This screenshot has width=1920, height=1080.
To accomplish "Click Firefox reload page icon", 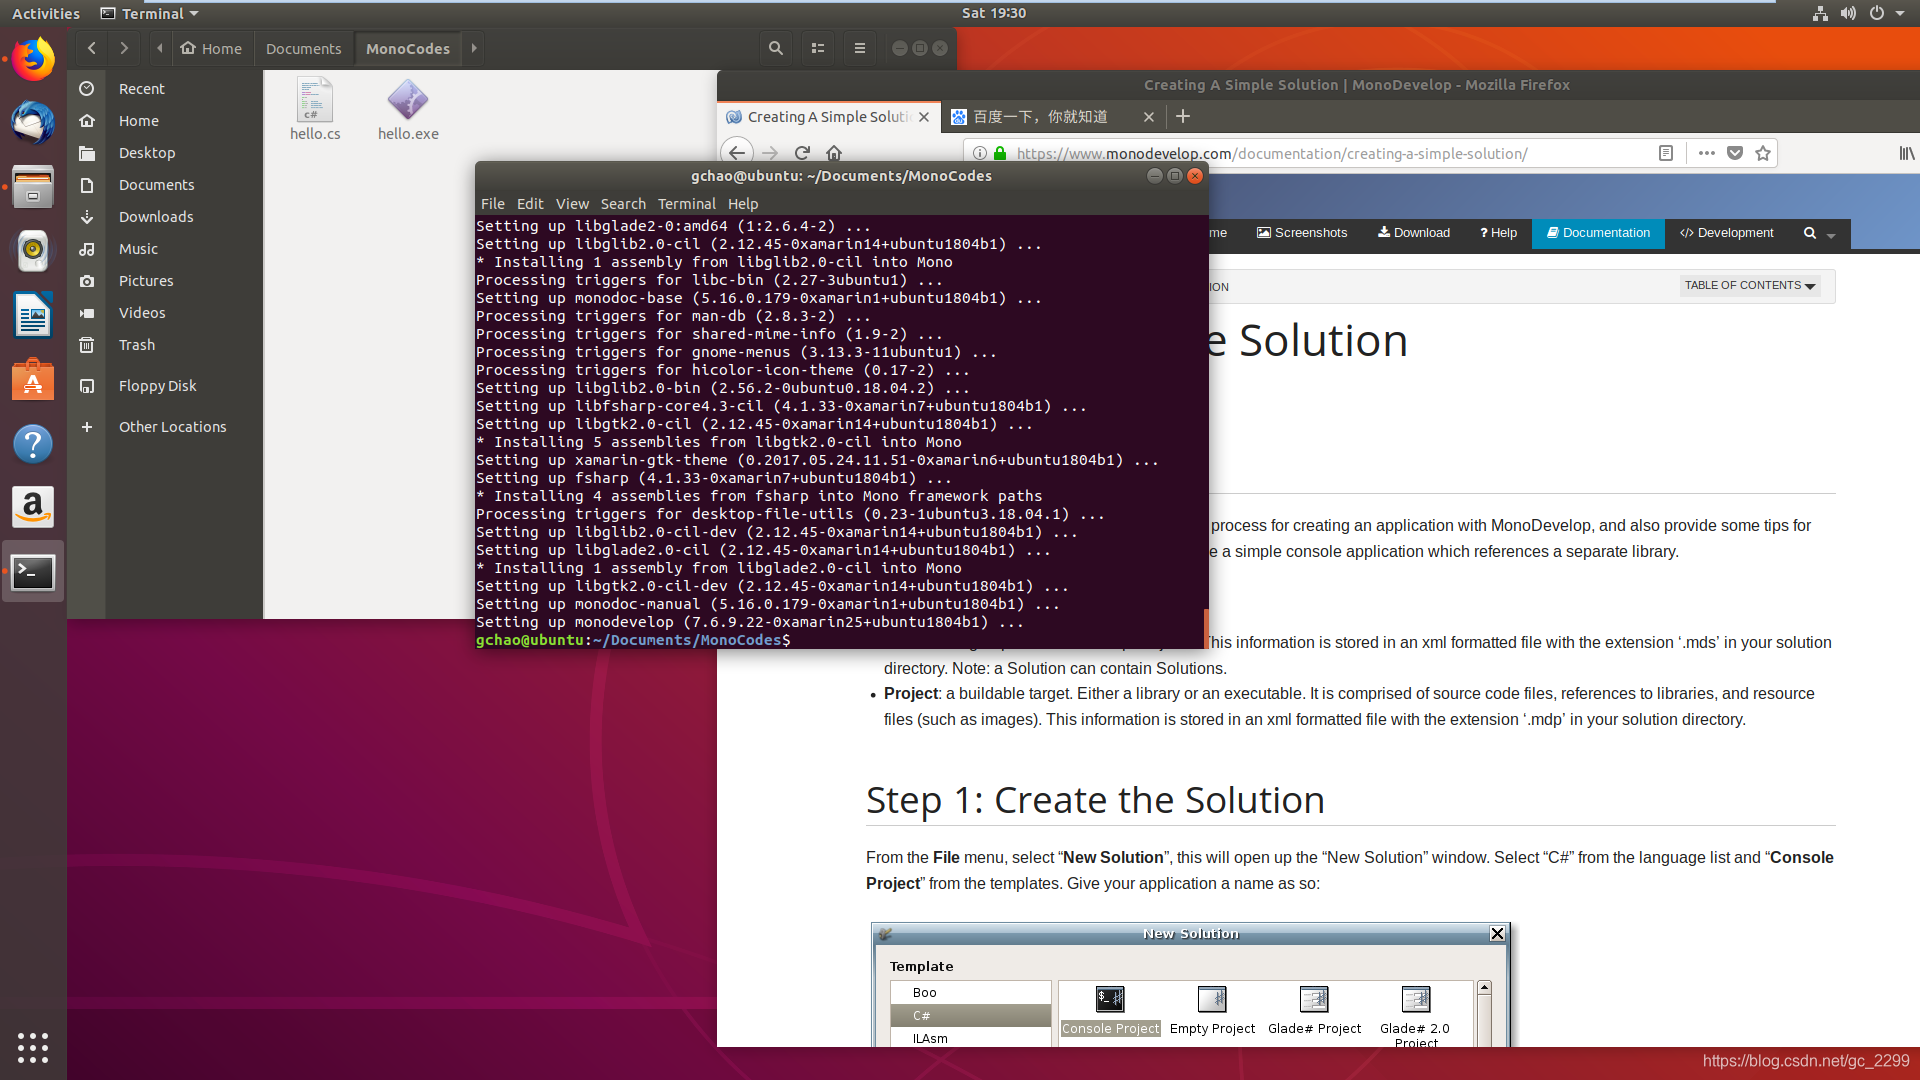I will tap(802, 153).
